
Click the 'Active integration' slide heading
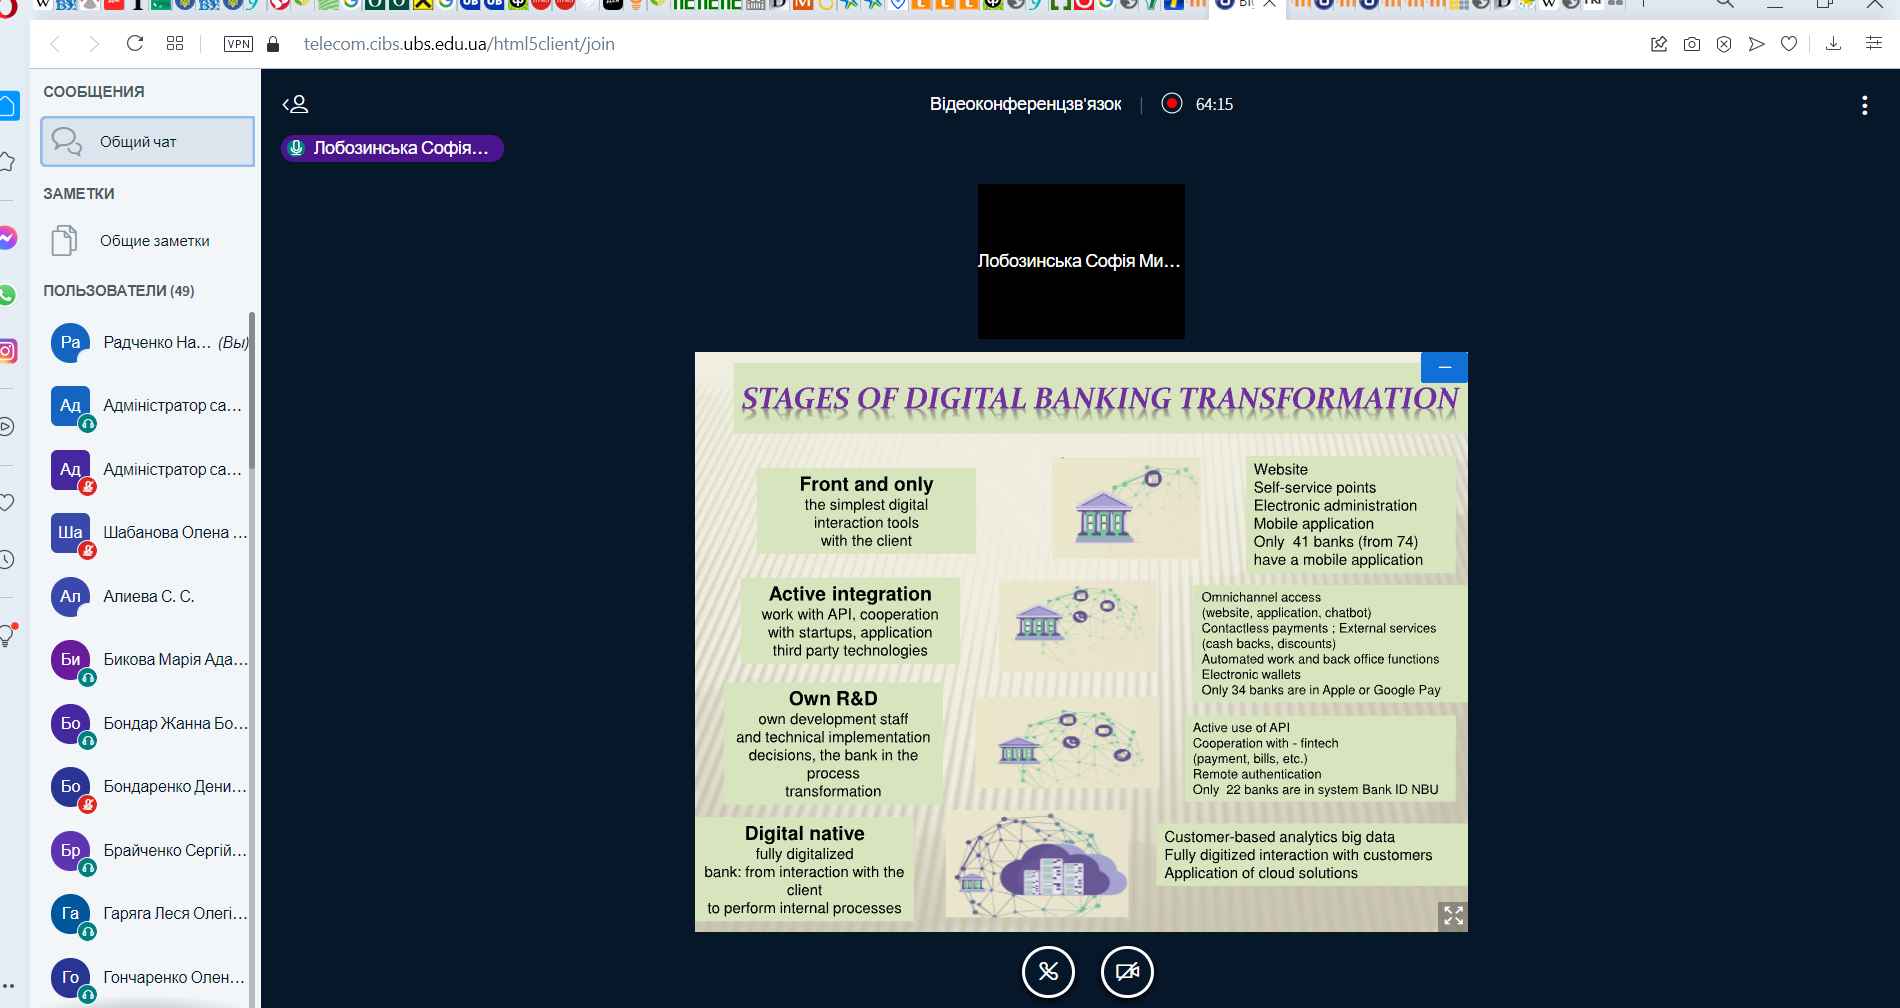(x=850, y=594)
